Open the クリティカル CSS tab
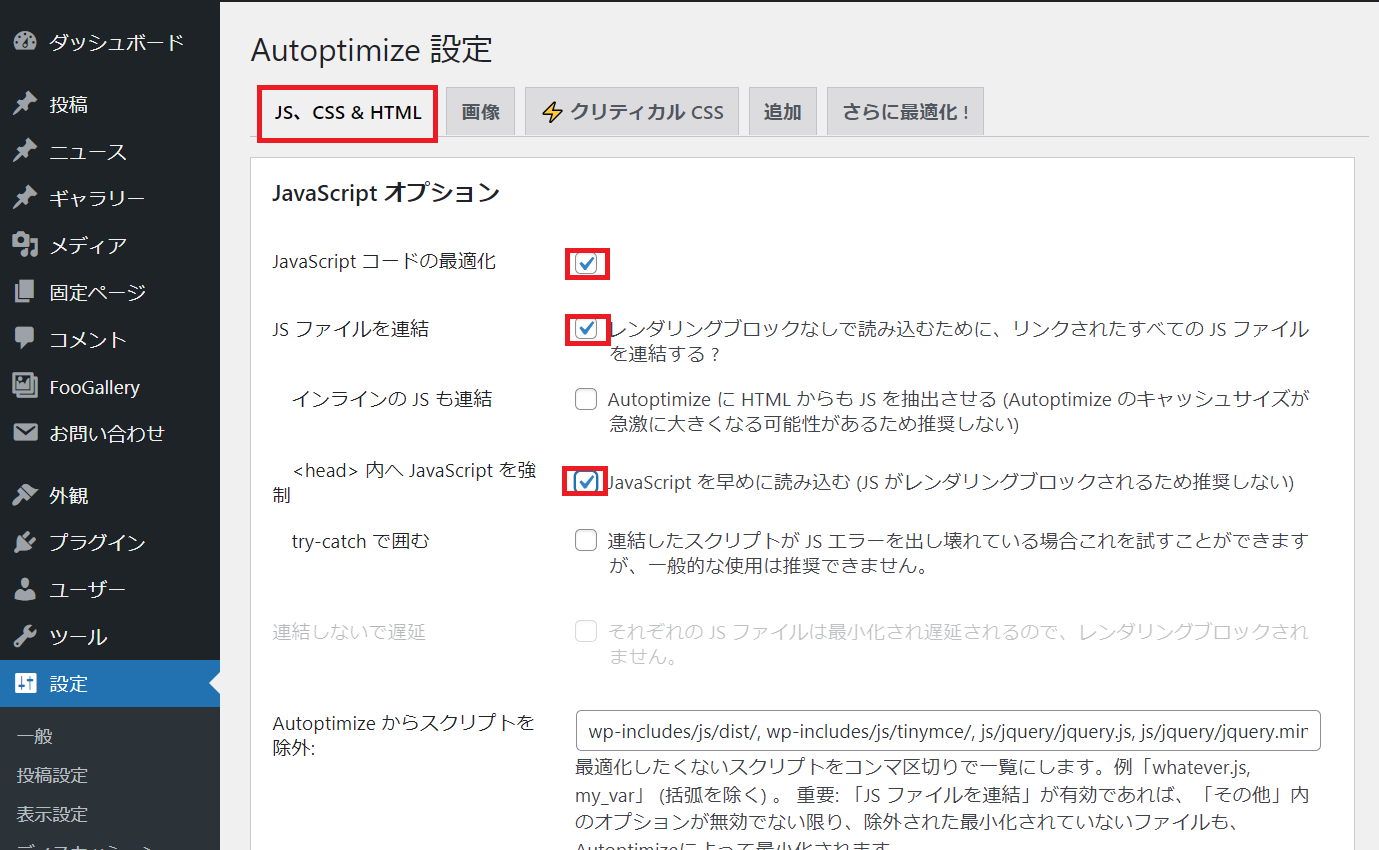Screen dimensions: 1379x850 [632, 112]
